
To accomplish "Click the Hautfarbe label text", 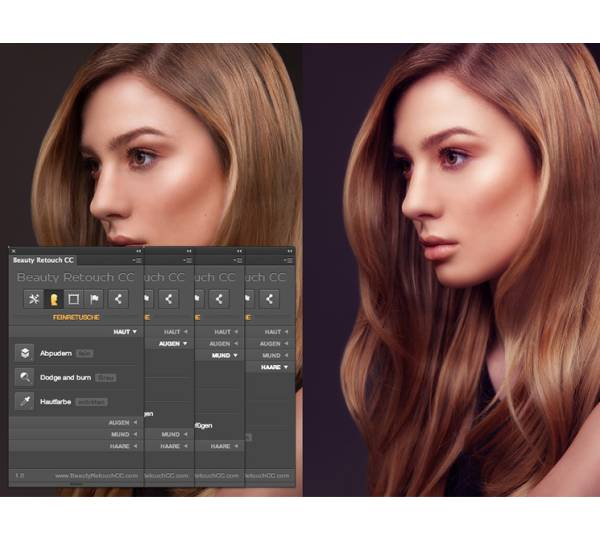I will coord(55,402).
